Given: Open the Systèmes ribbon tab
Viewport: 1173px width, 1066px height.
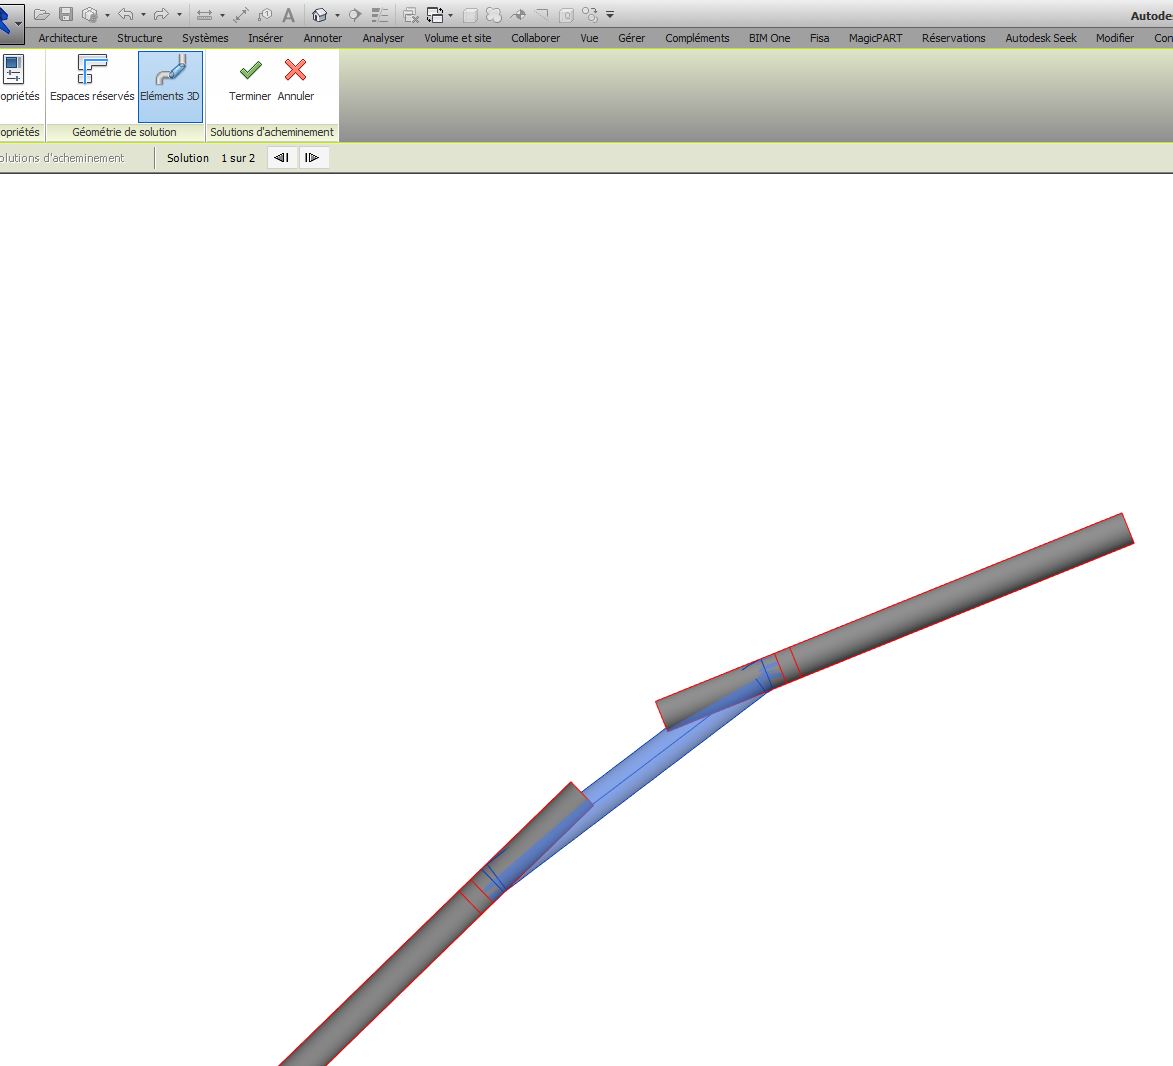Looking at the screenshot, I should click(x=205, y=38).
